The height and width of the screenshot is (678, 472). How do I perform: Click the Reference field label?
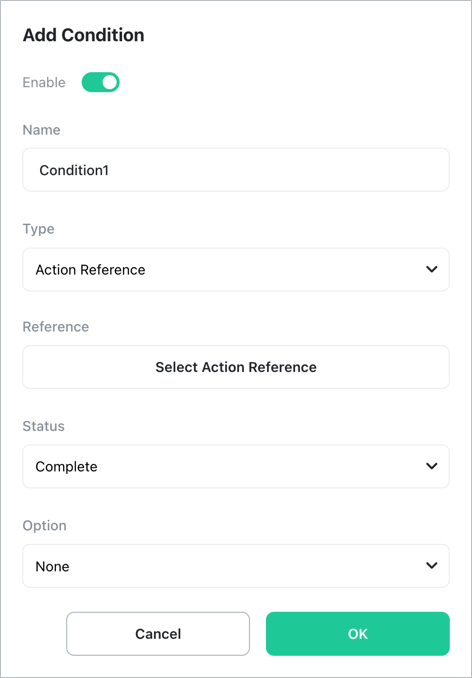[x=56, y=326]
